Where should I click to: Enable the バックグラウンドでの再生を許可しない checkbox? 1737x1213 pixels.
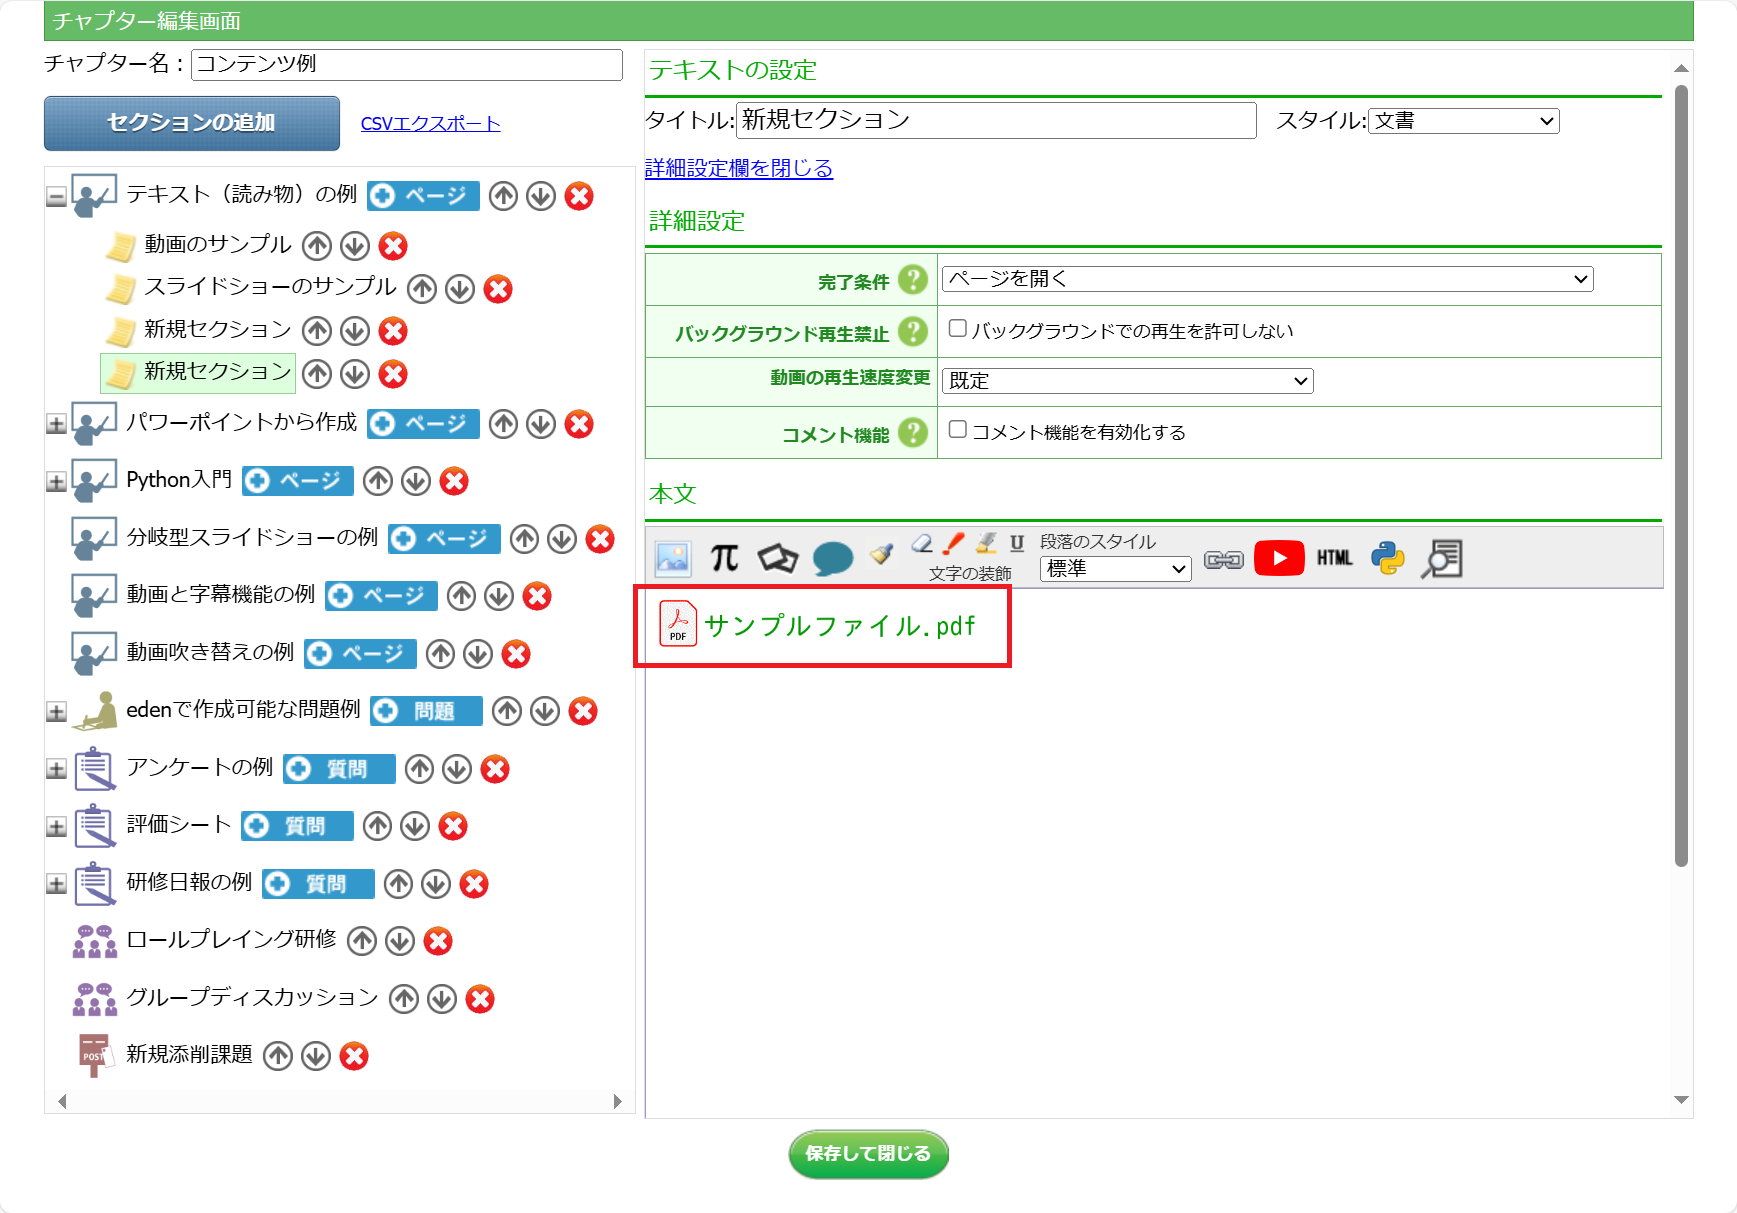pos(958,329)
